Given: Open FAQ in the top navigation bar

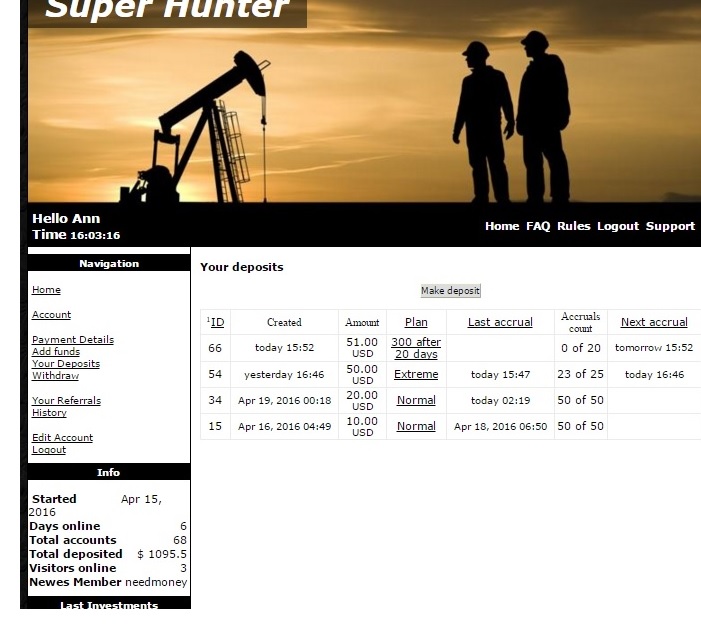Looking at the screenshot, I should click(x=538, y=226).
